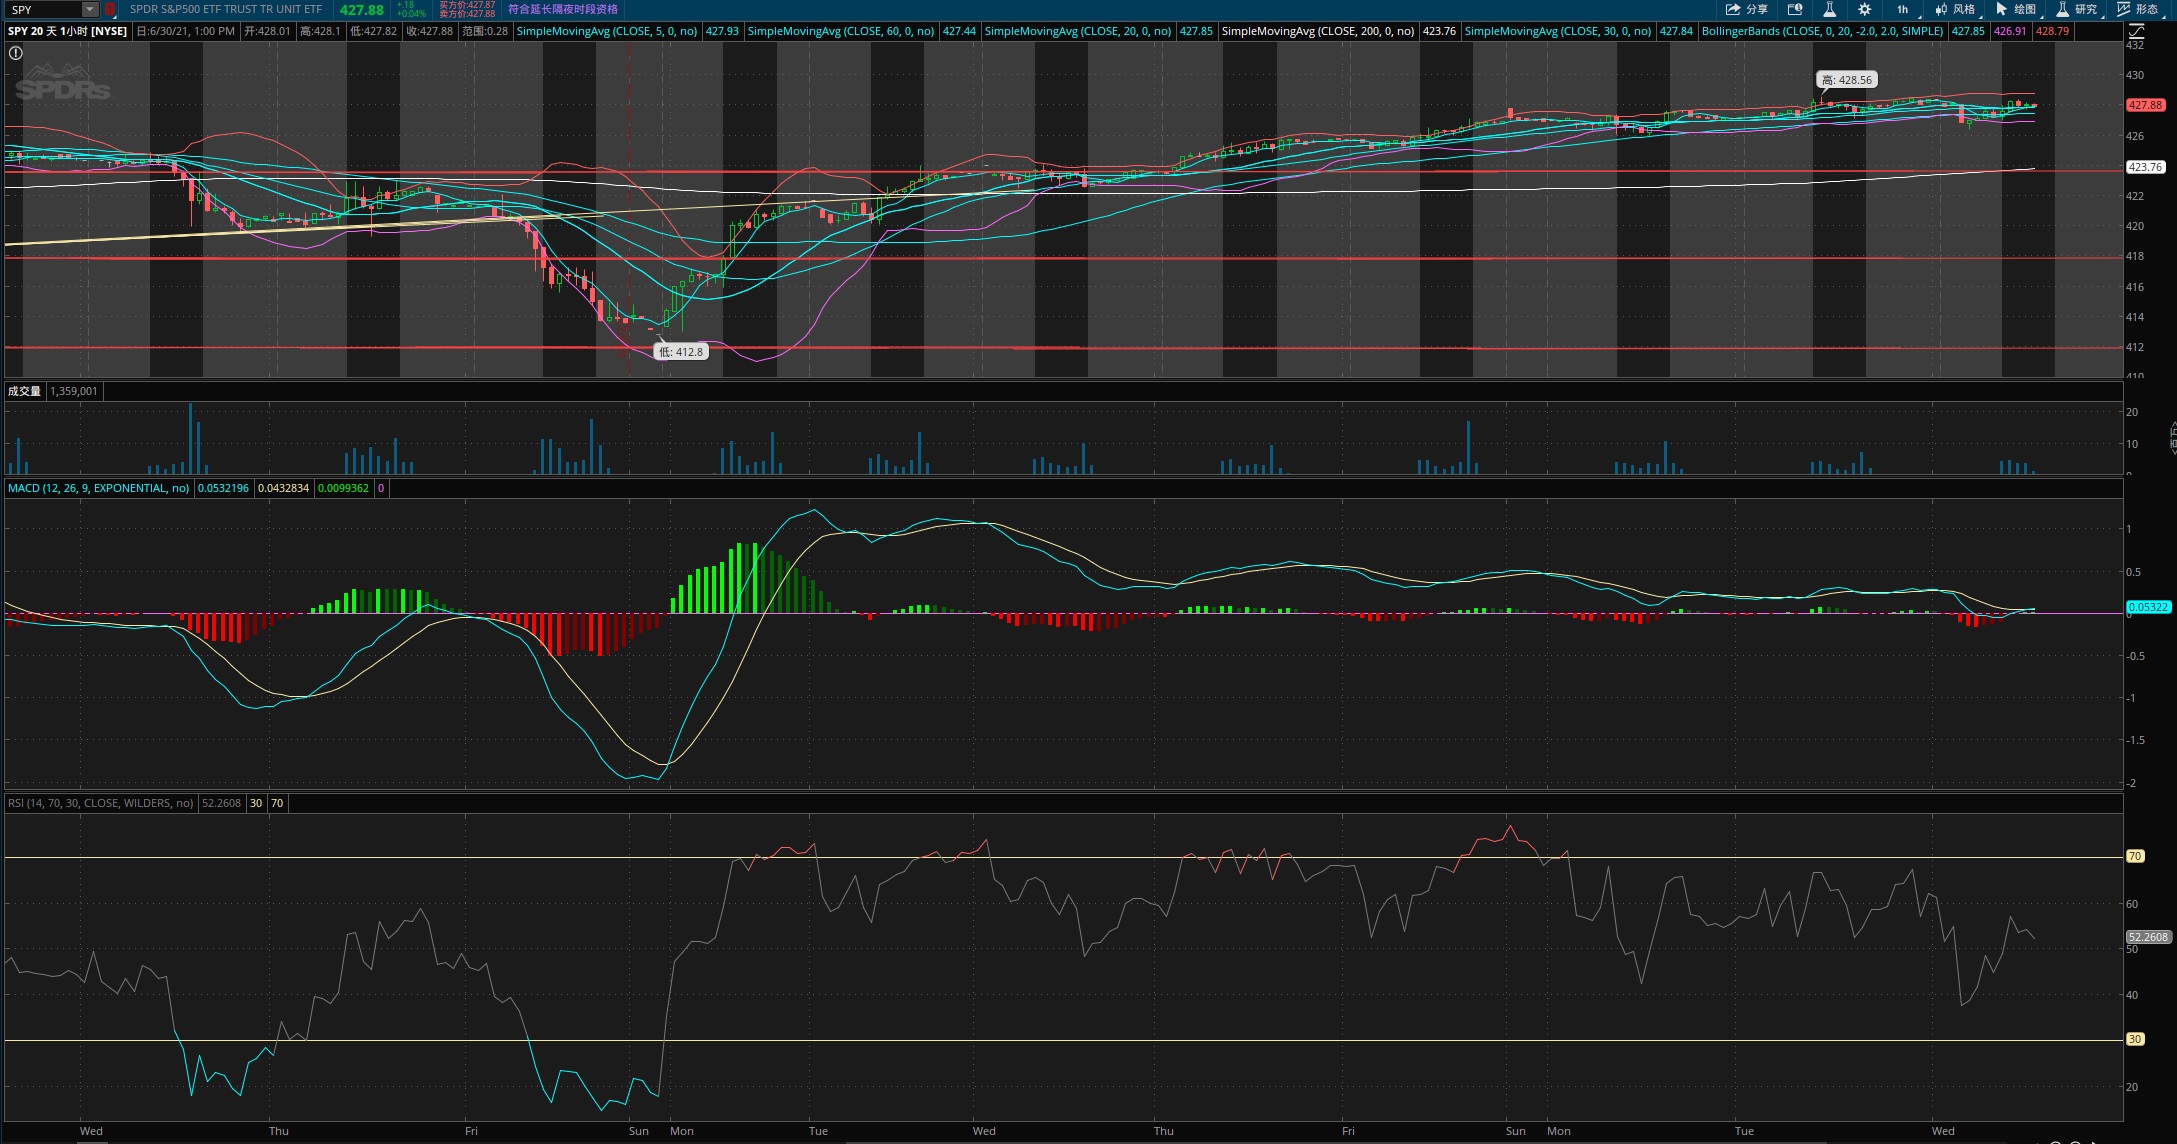This screenshot has width=2177, height=1144.
Task: Select the SimpleMovingAvg (CLOSE, 5, 0, no) label
Action: pyautogui.click(x=607, y=31)
